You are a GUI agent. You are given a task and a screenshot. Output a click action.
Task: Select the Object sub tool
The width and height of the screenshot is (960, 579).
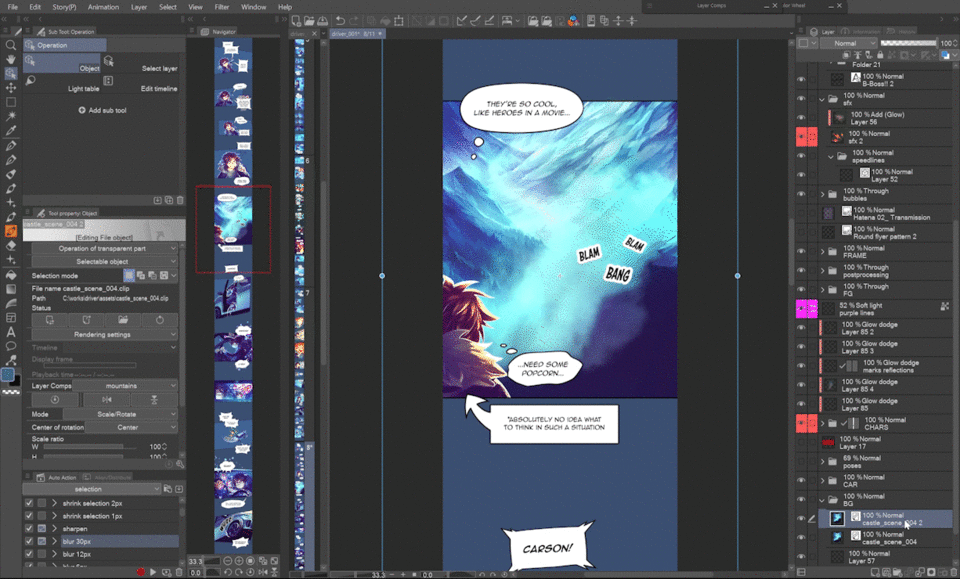(62, 64)
